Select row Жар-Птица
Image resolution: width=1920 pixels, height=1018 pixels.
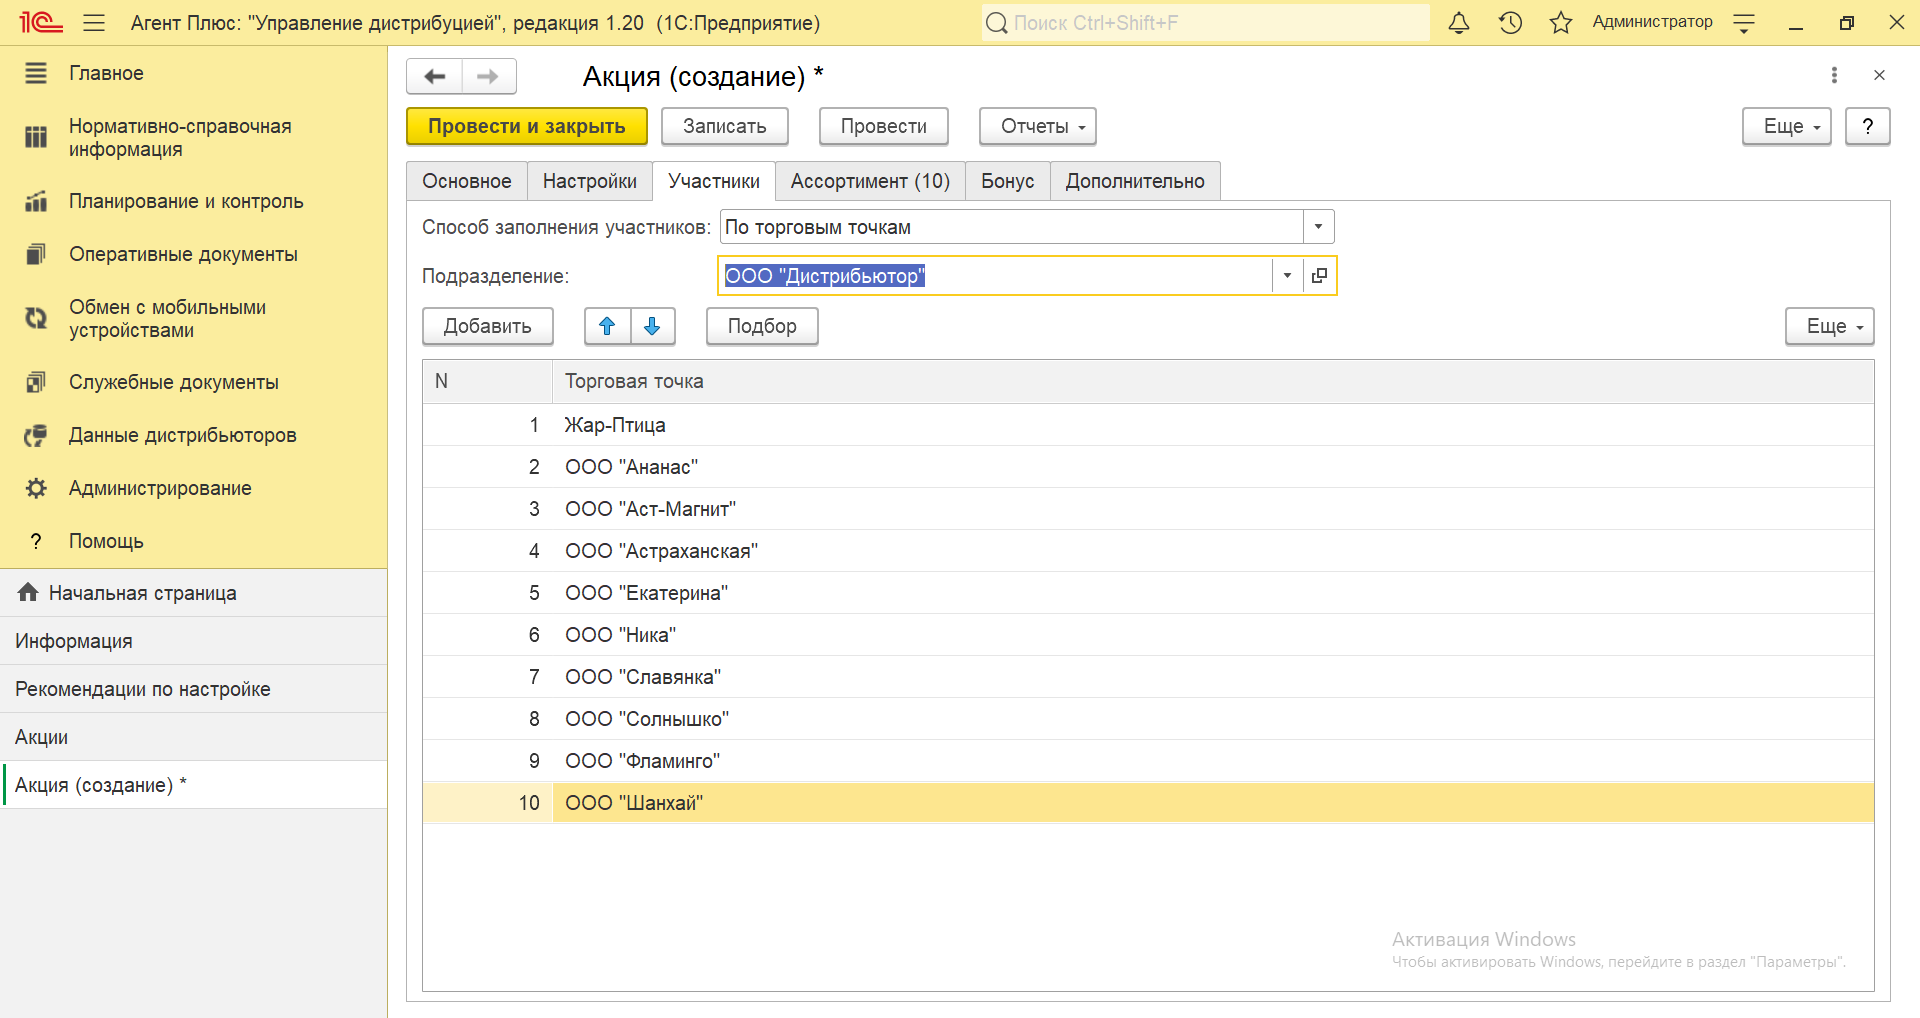pos(1148,425)
